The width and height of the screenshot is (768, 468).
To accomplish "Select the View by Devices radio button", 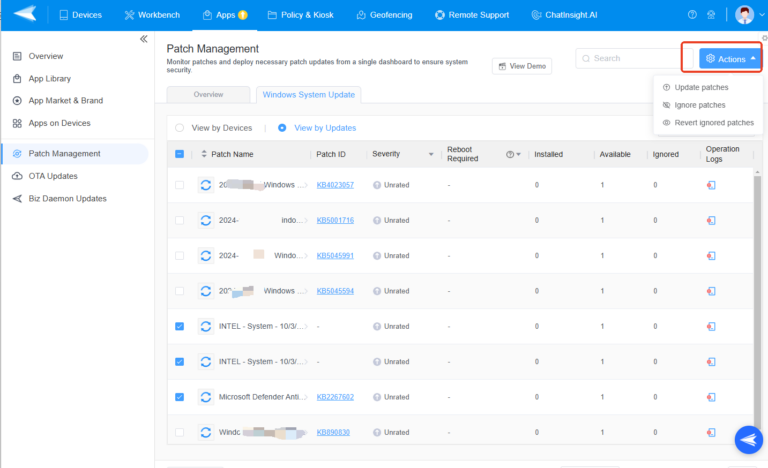I will [x=180, y=128].
